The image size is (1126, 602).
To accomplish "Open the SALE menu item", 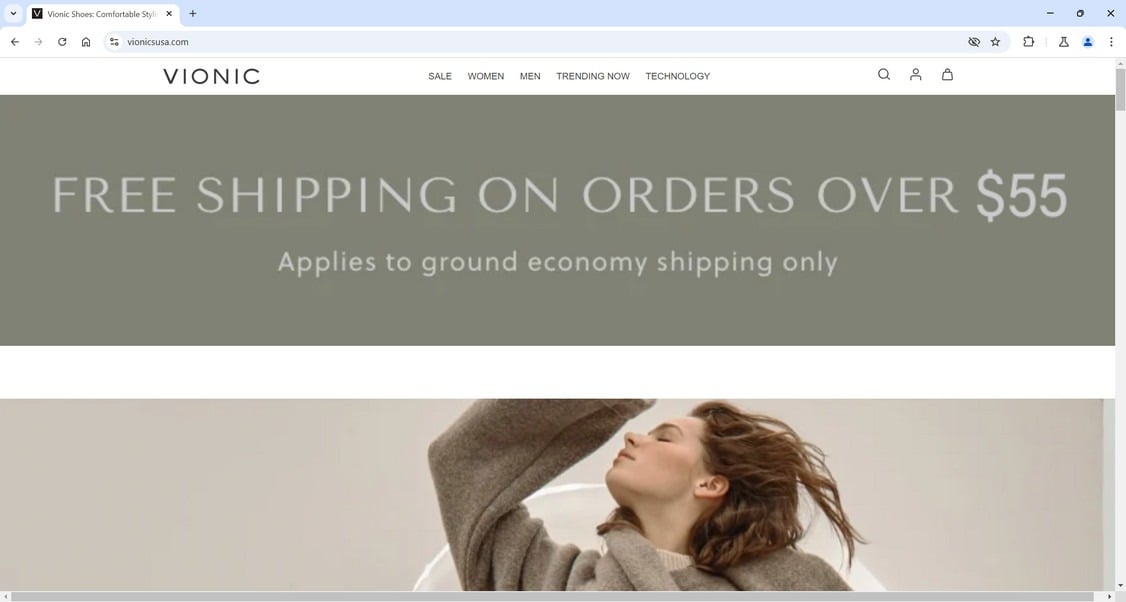I will (439, 76).
